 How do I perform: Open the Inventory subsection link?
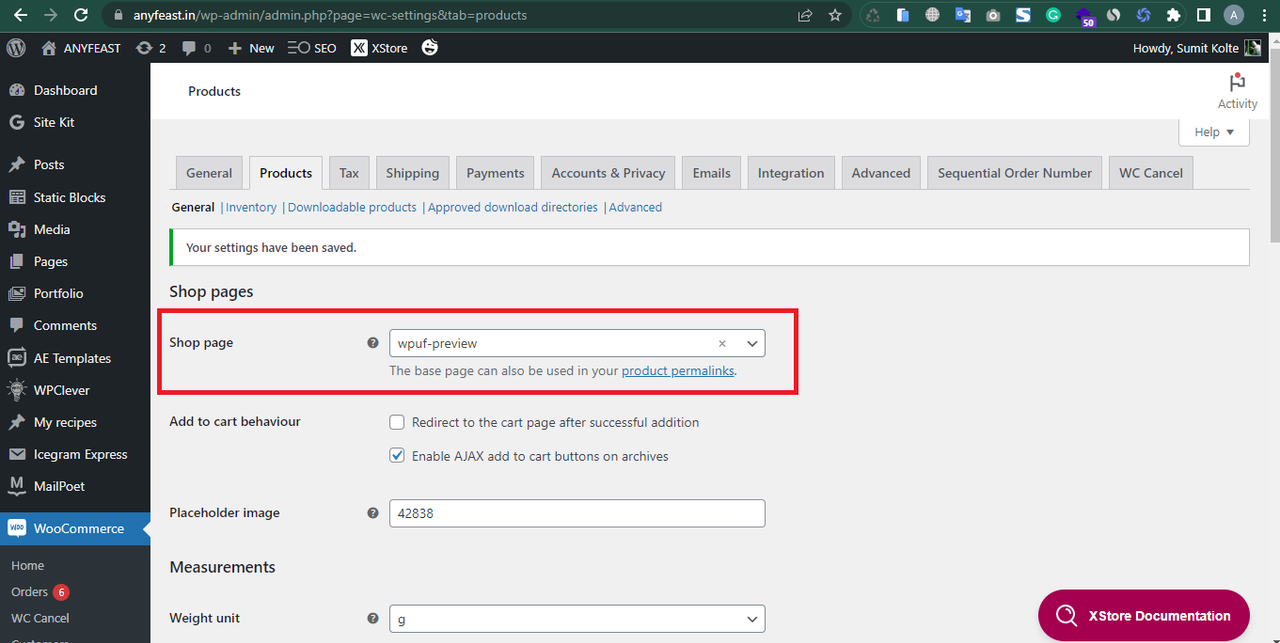[x=251, y=207]
